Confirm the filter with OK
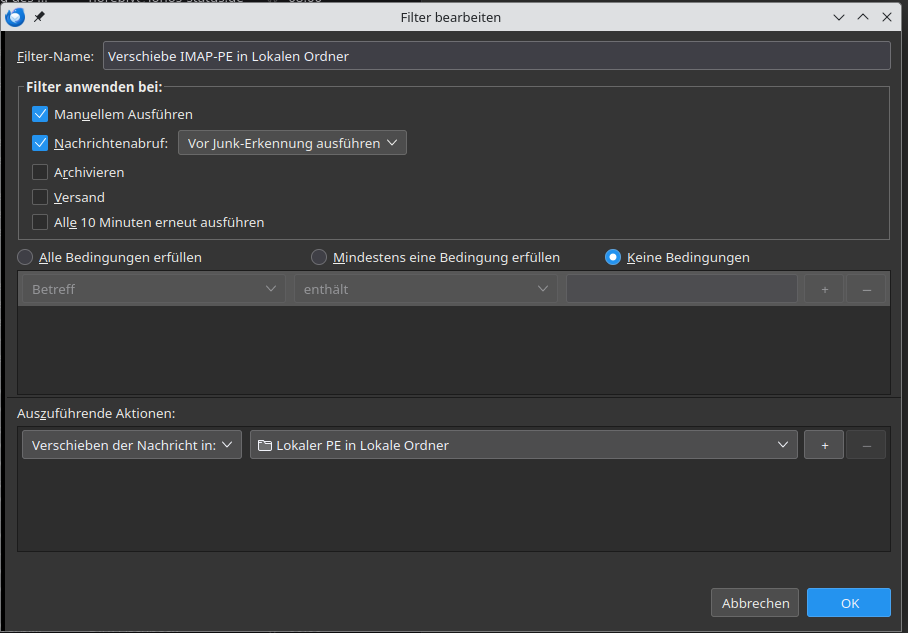The image size is (908, 633). tap(849, 603)
